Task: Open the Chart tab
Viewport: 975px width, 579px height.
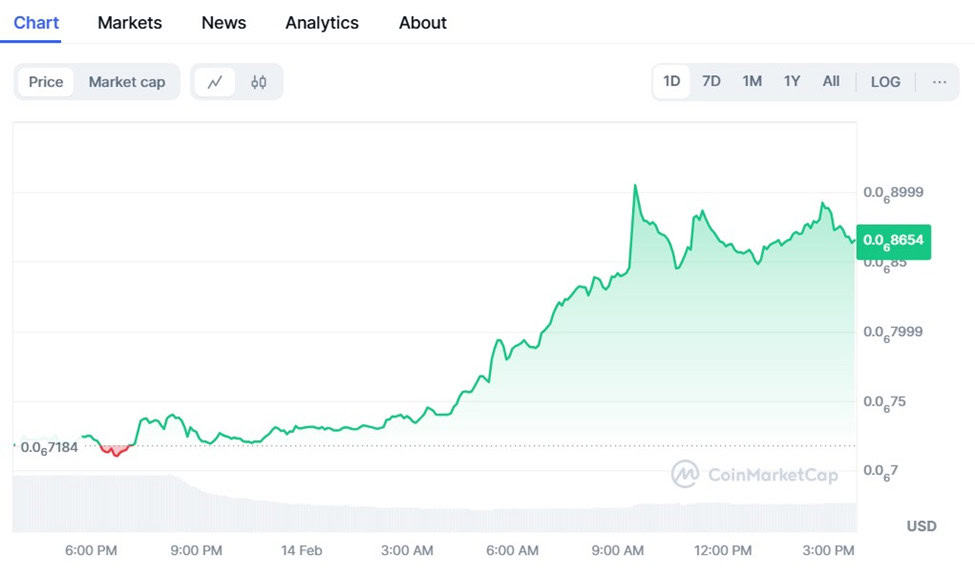Action: tap(36, 23)
